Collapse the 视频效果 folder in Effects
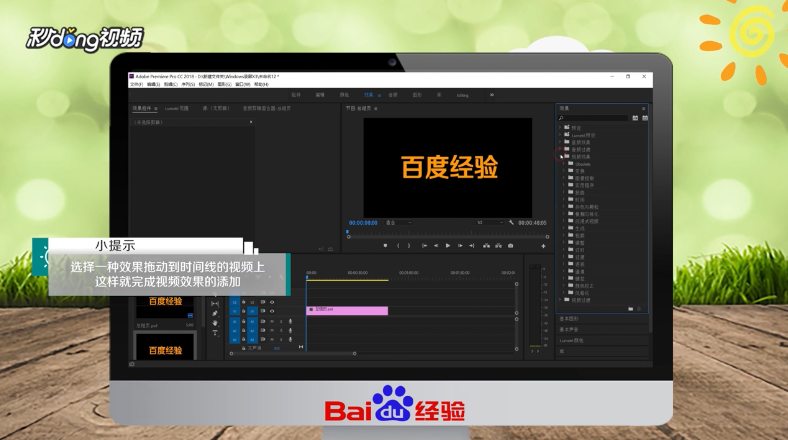Viewport: 788px width, 440px height. 560,157
